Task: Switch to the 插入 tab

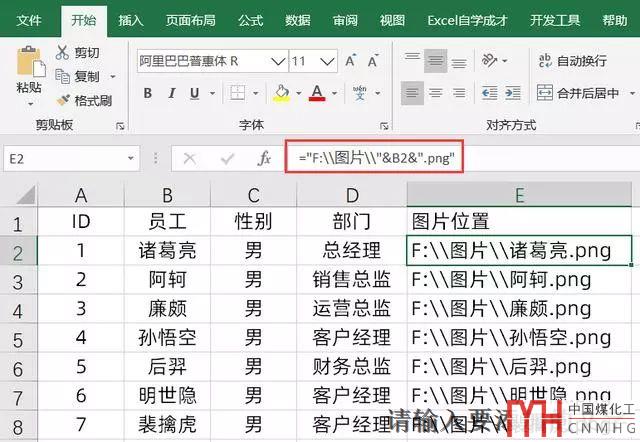Action: 131,20
